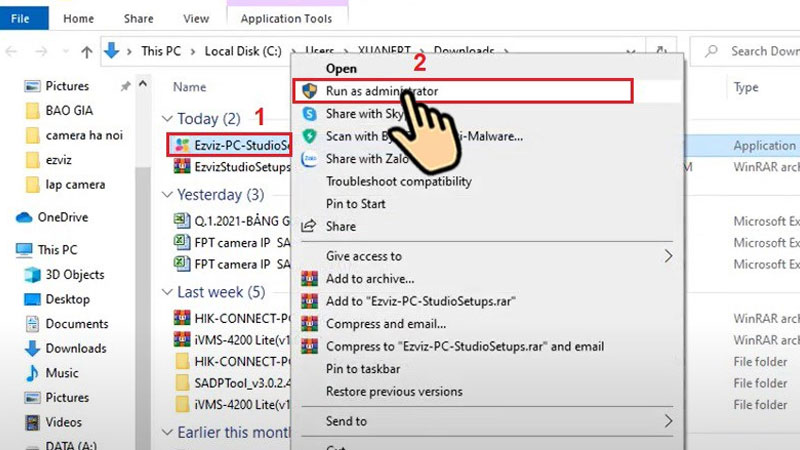Open the SADPTool_v3.0.2.4 folder
This screenshot has width=800, height=450.
click(x=232, y=383)
